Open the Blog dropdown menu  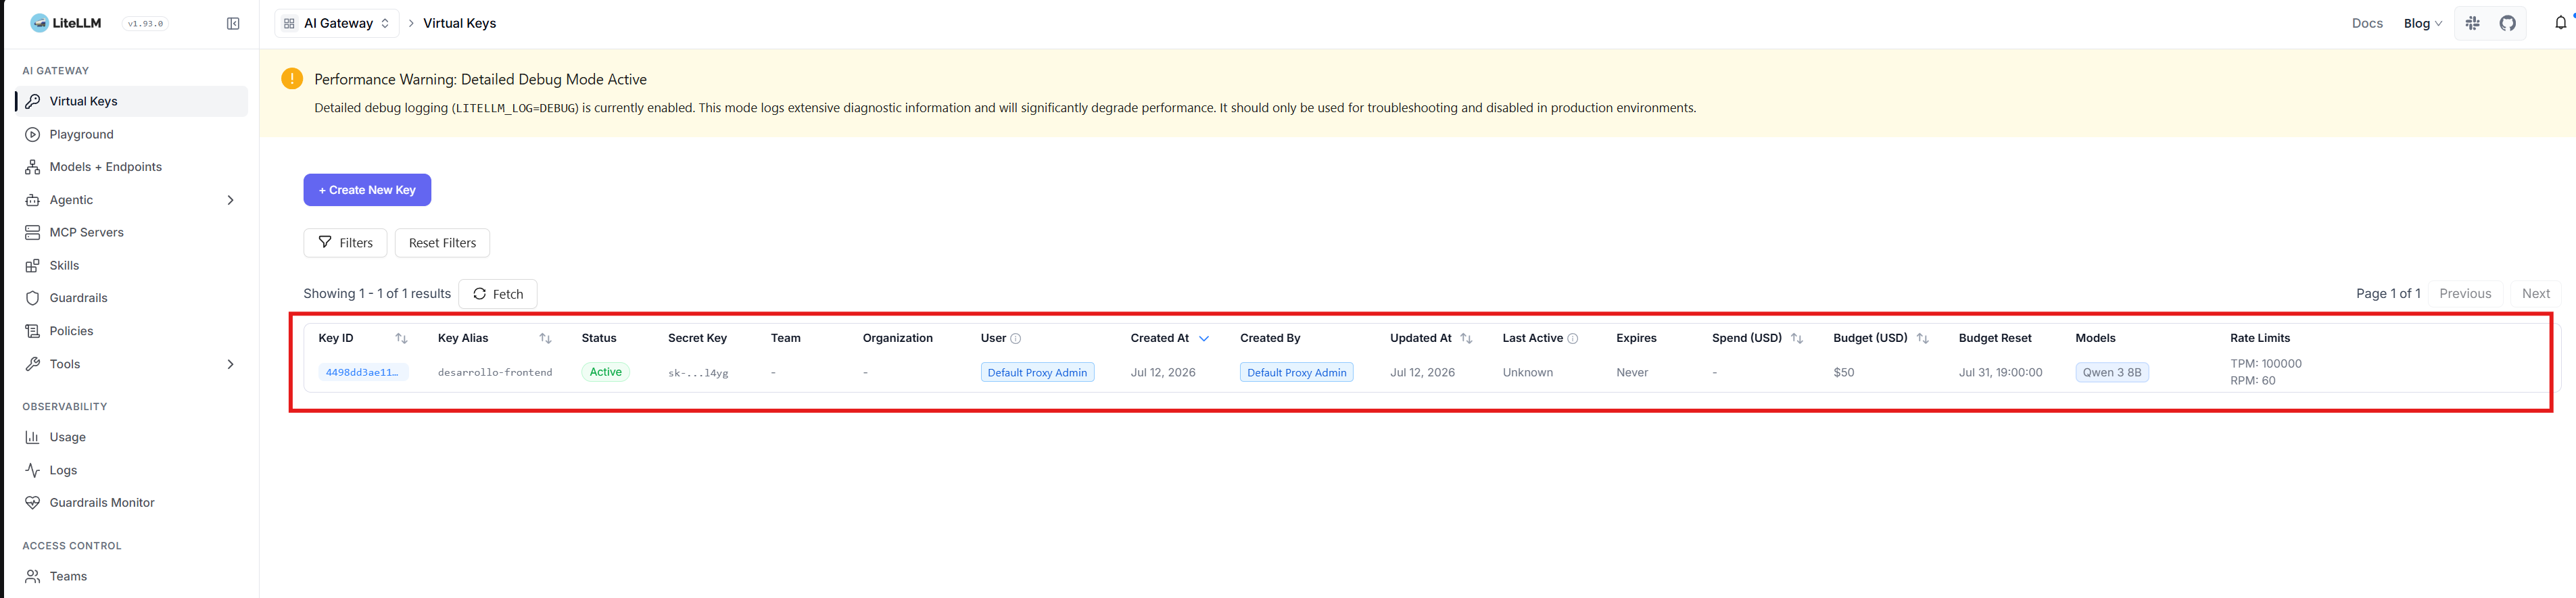(x=2422, y=23)
